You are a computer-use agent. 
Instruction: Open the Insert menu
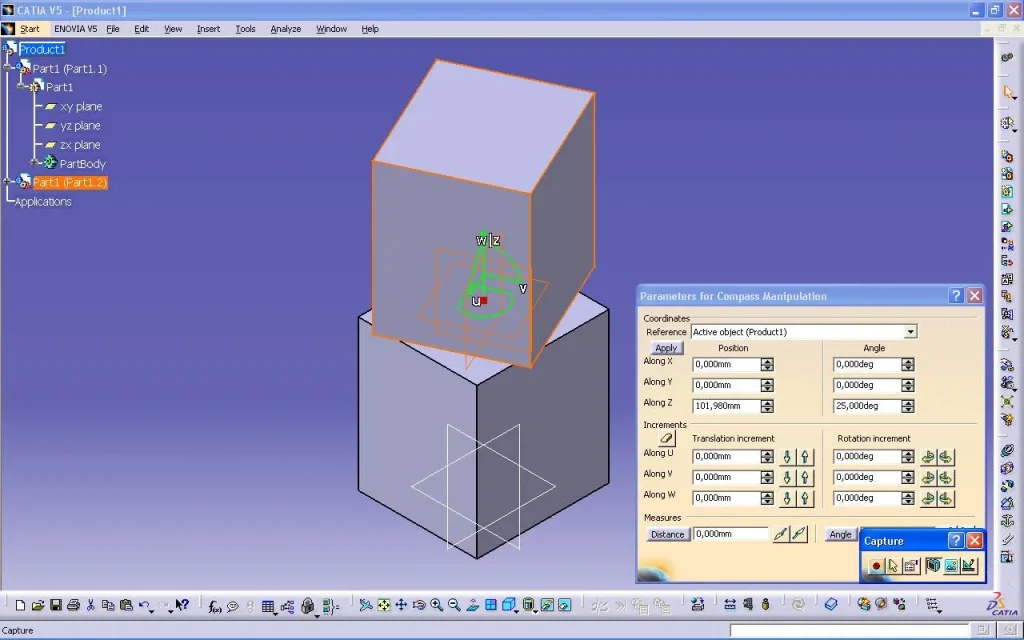(208, 29)
